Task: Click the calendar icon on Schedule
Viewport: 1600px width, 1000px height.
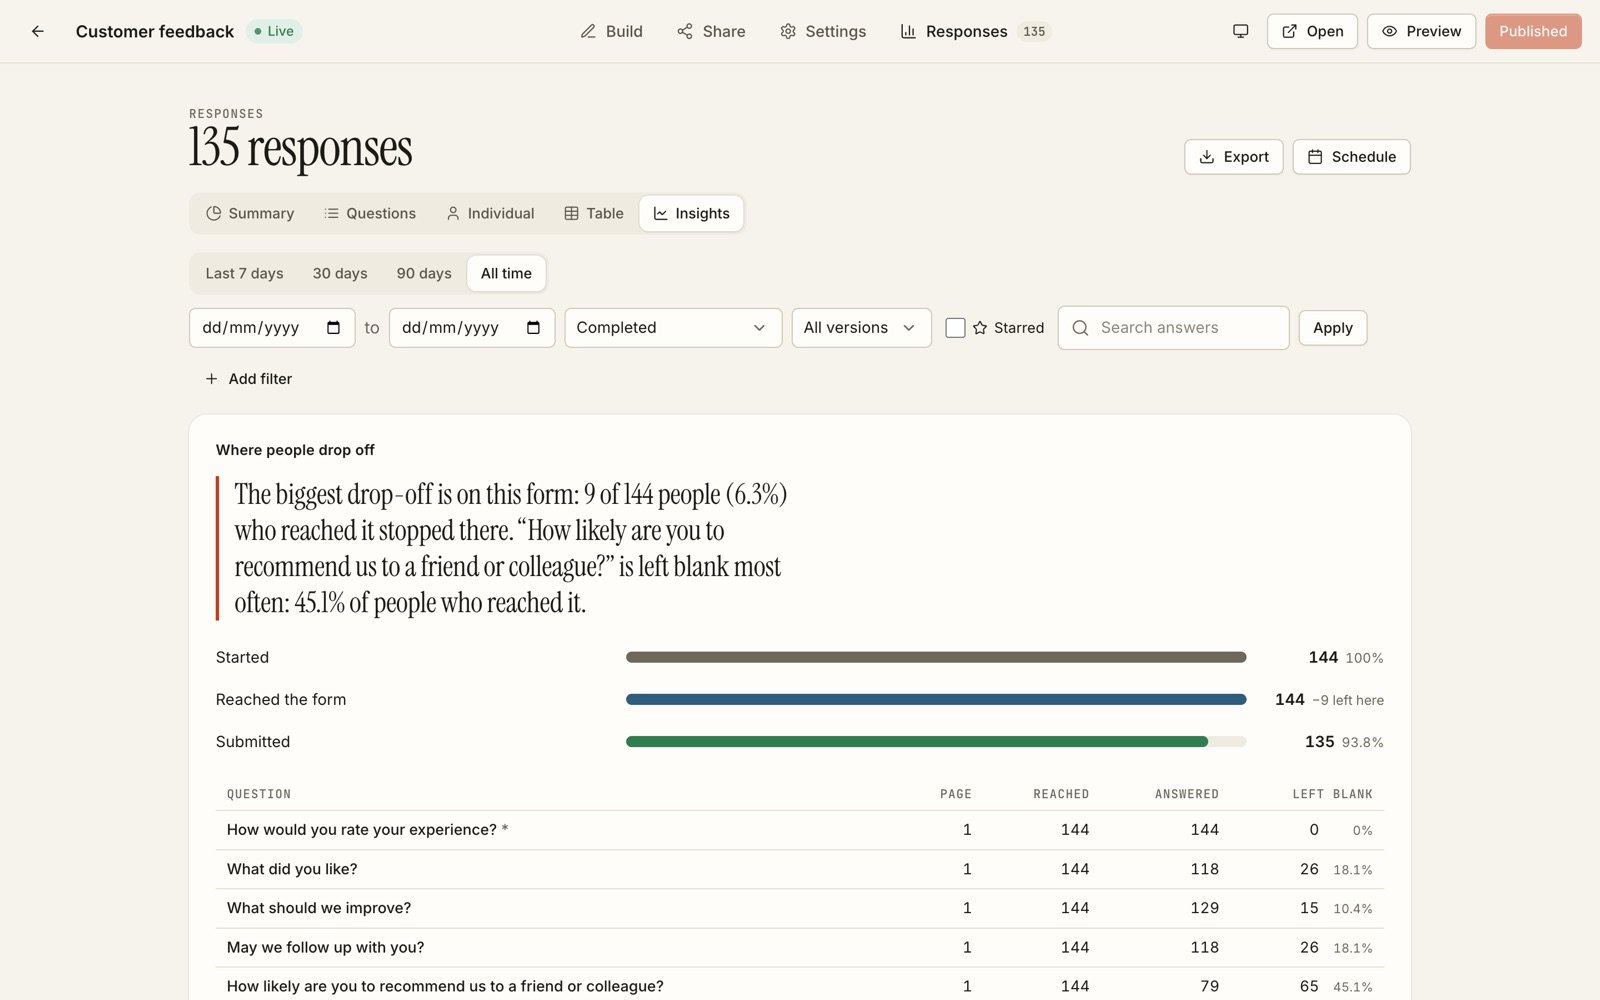Action: [1315, 157]
